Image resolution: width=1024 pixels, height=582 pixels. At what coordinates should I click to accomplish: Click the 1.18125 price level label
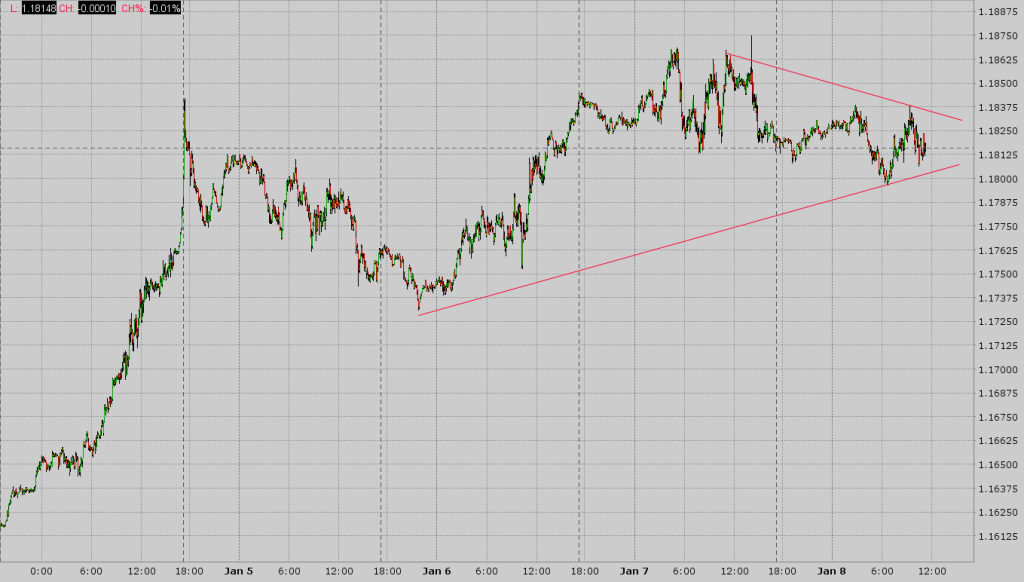coord(998,156)
